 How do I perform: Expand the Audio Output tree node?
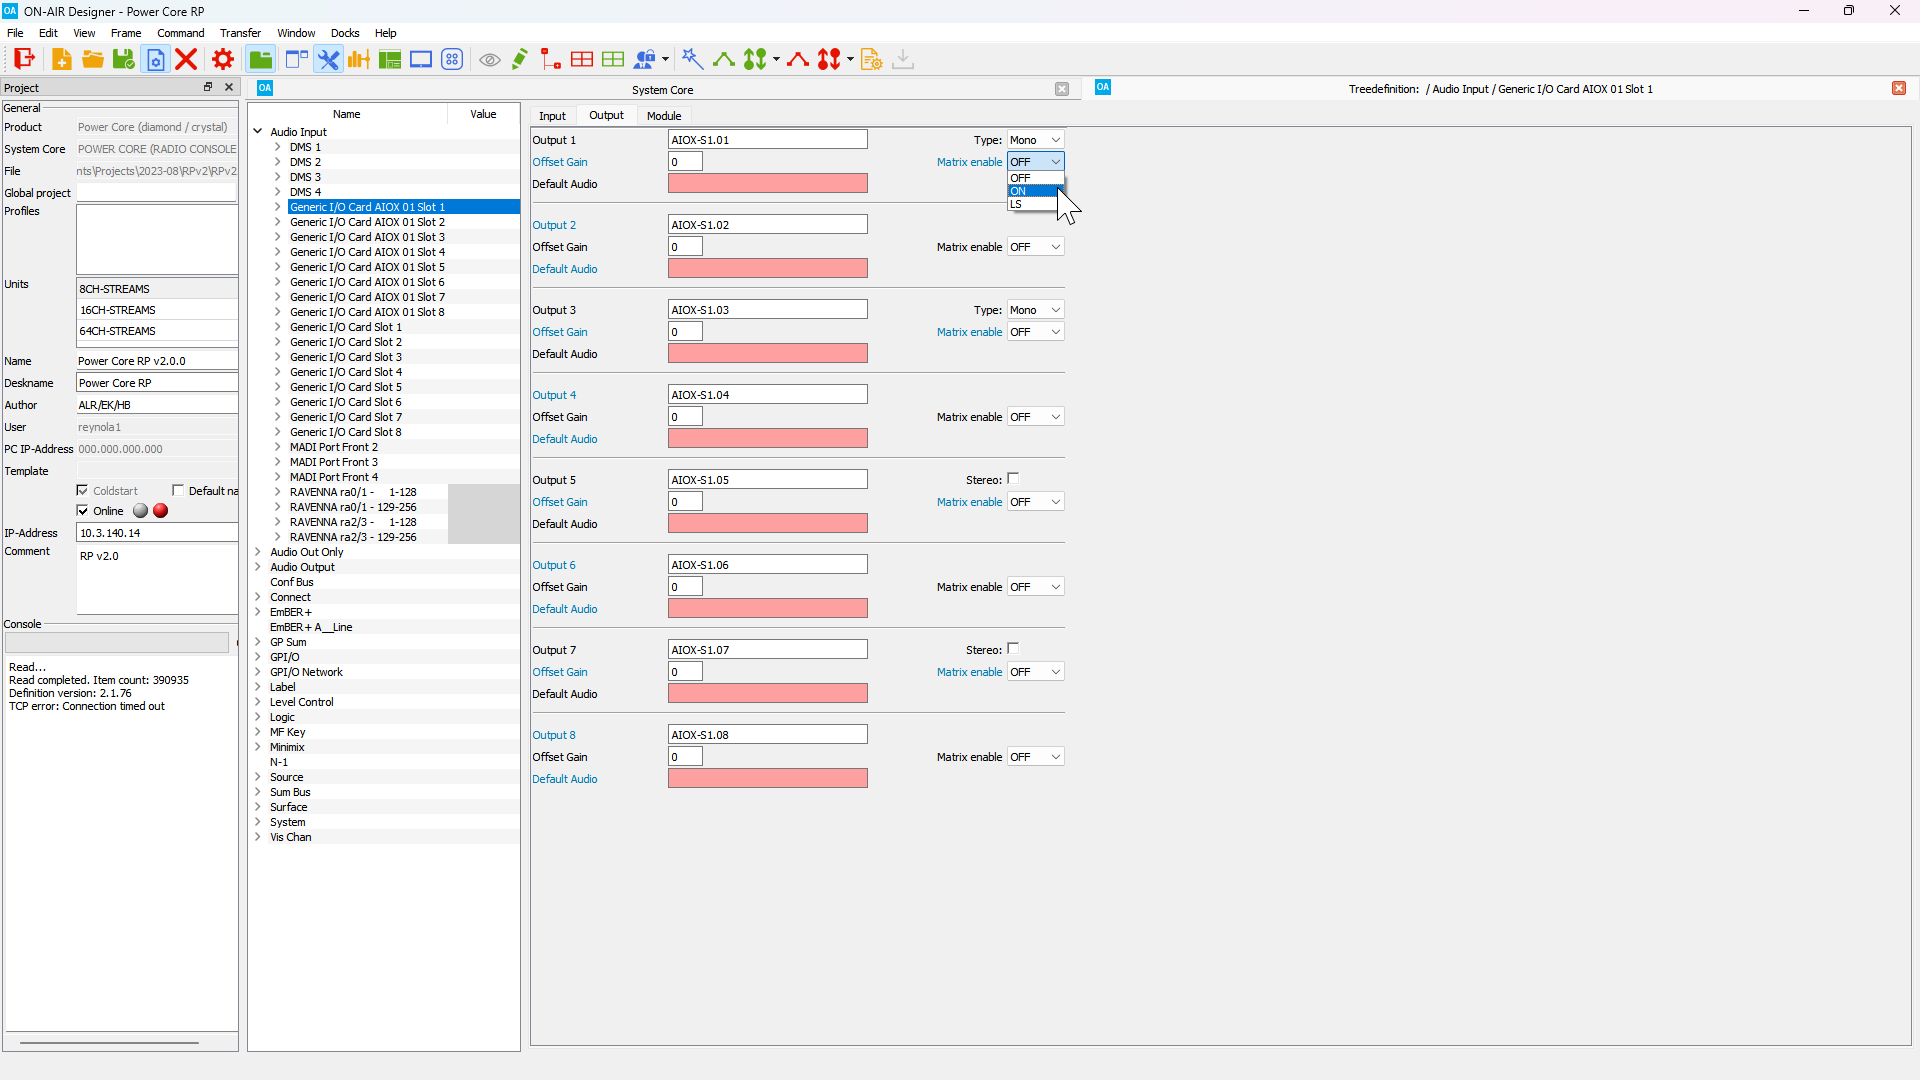point(258,567)
